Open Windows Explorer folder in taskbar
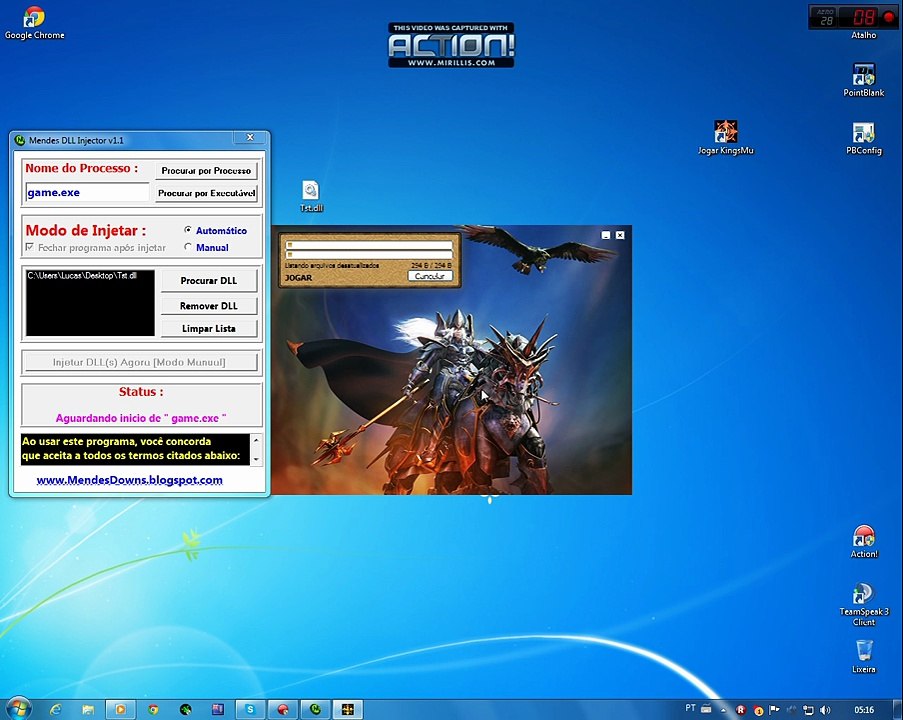Screen dimensions: 903x720 pos(88,709)
